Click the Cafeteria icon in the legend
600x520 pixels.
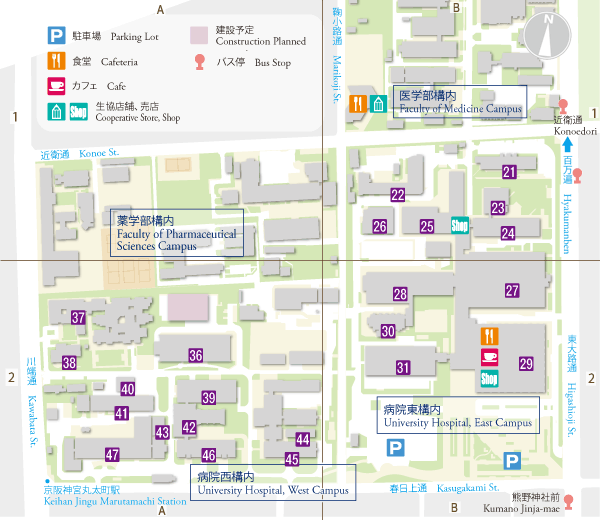pos(56,60)
